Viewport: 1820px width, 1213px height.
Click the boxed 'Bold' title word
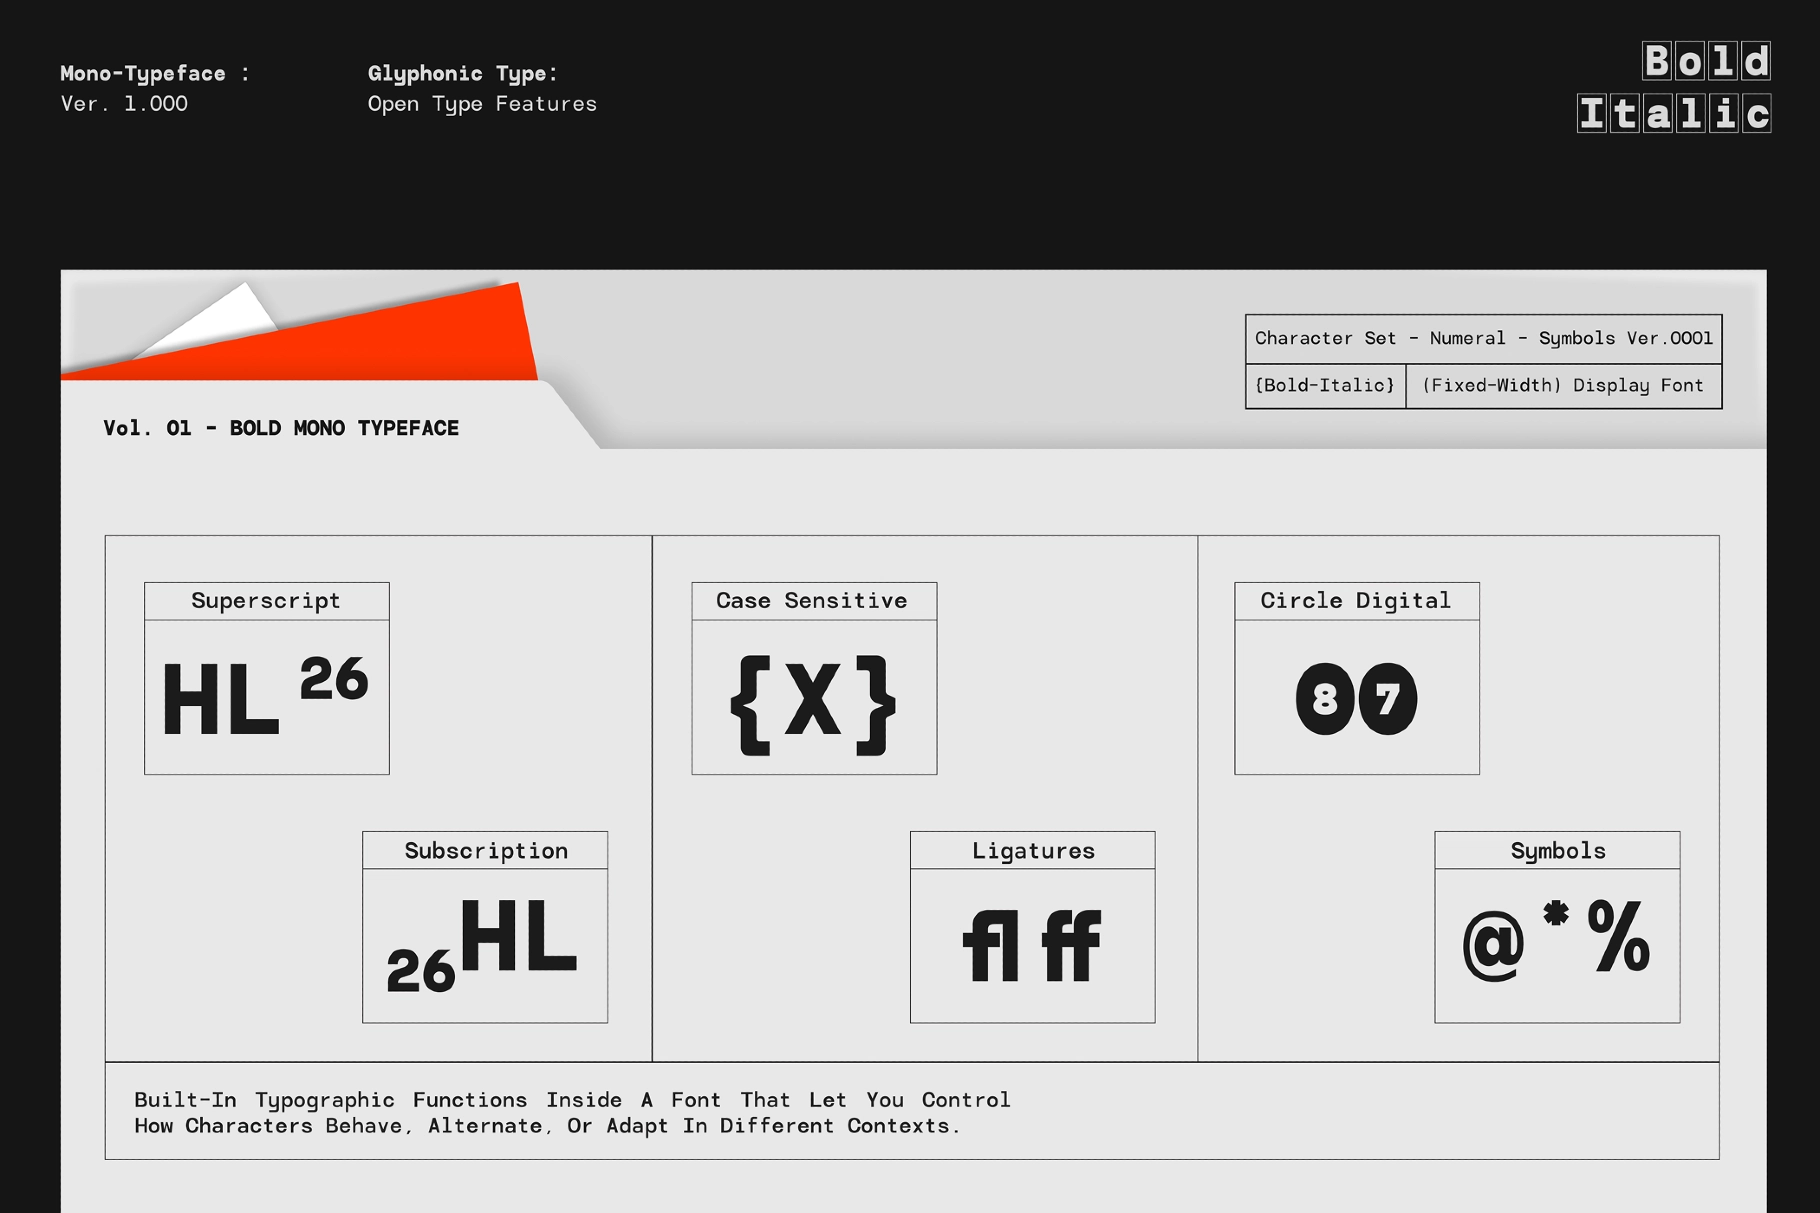coord(1707,61)
